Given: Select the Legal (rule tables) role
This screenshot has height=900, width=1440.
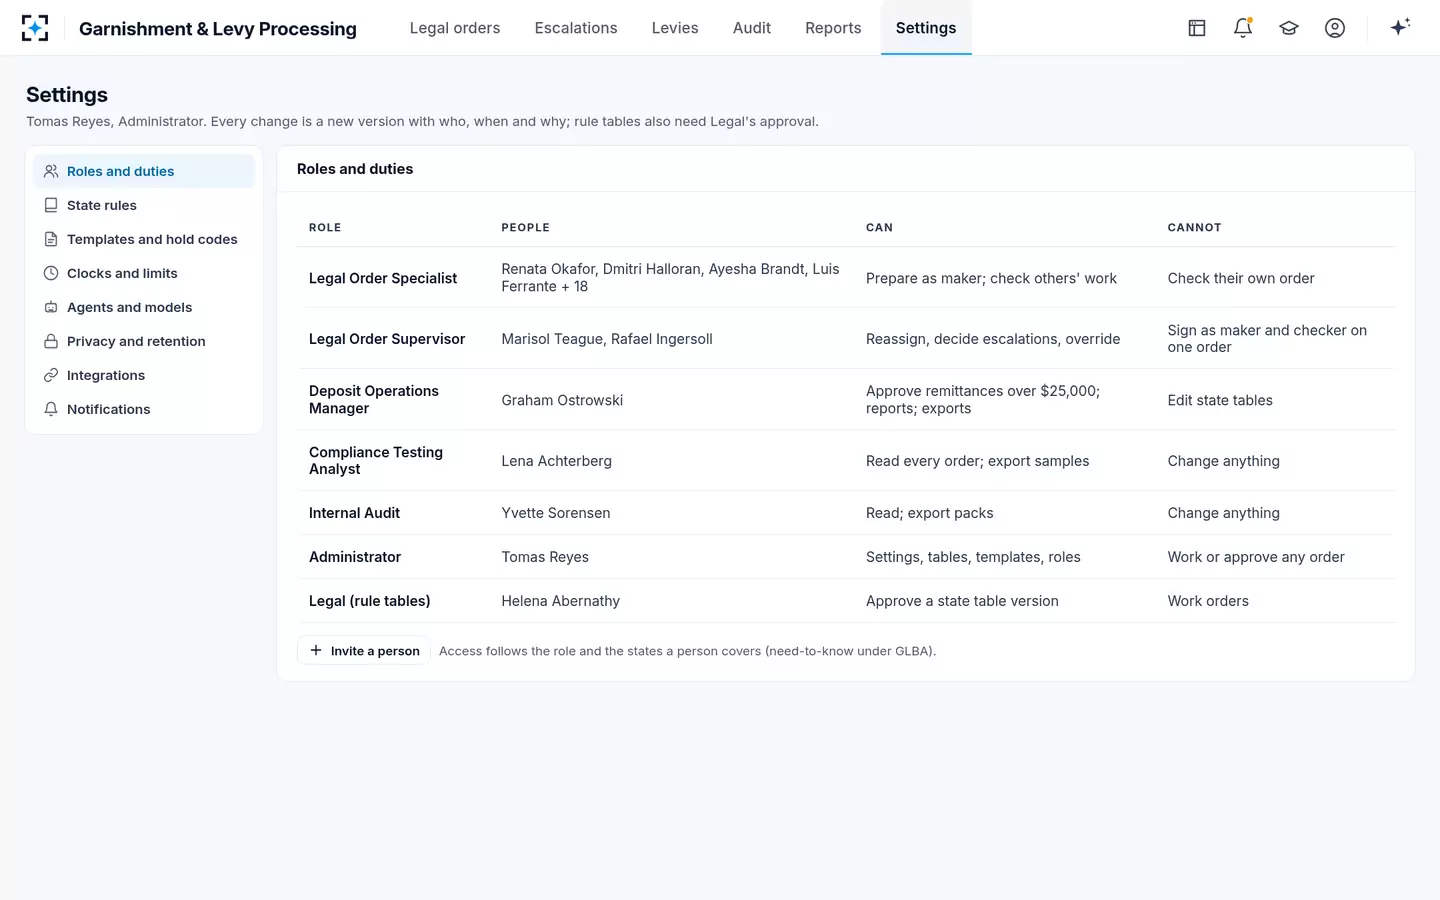Looking at the screenshot, I should coord(370,601).
